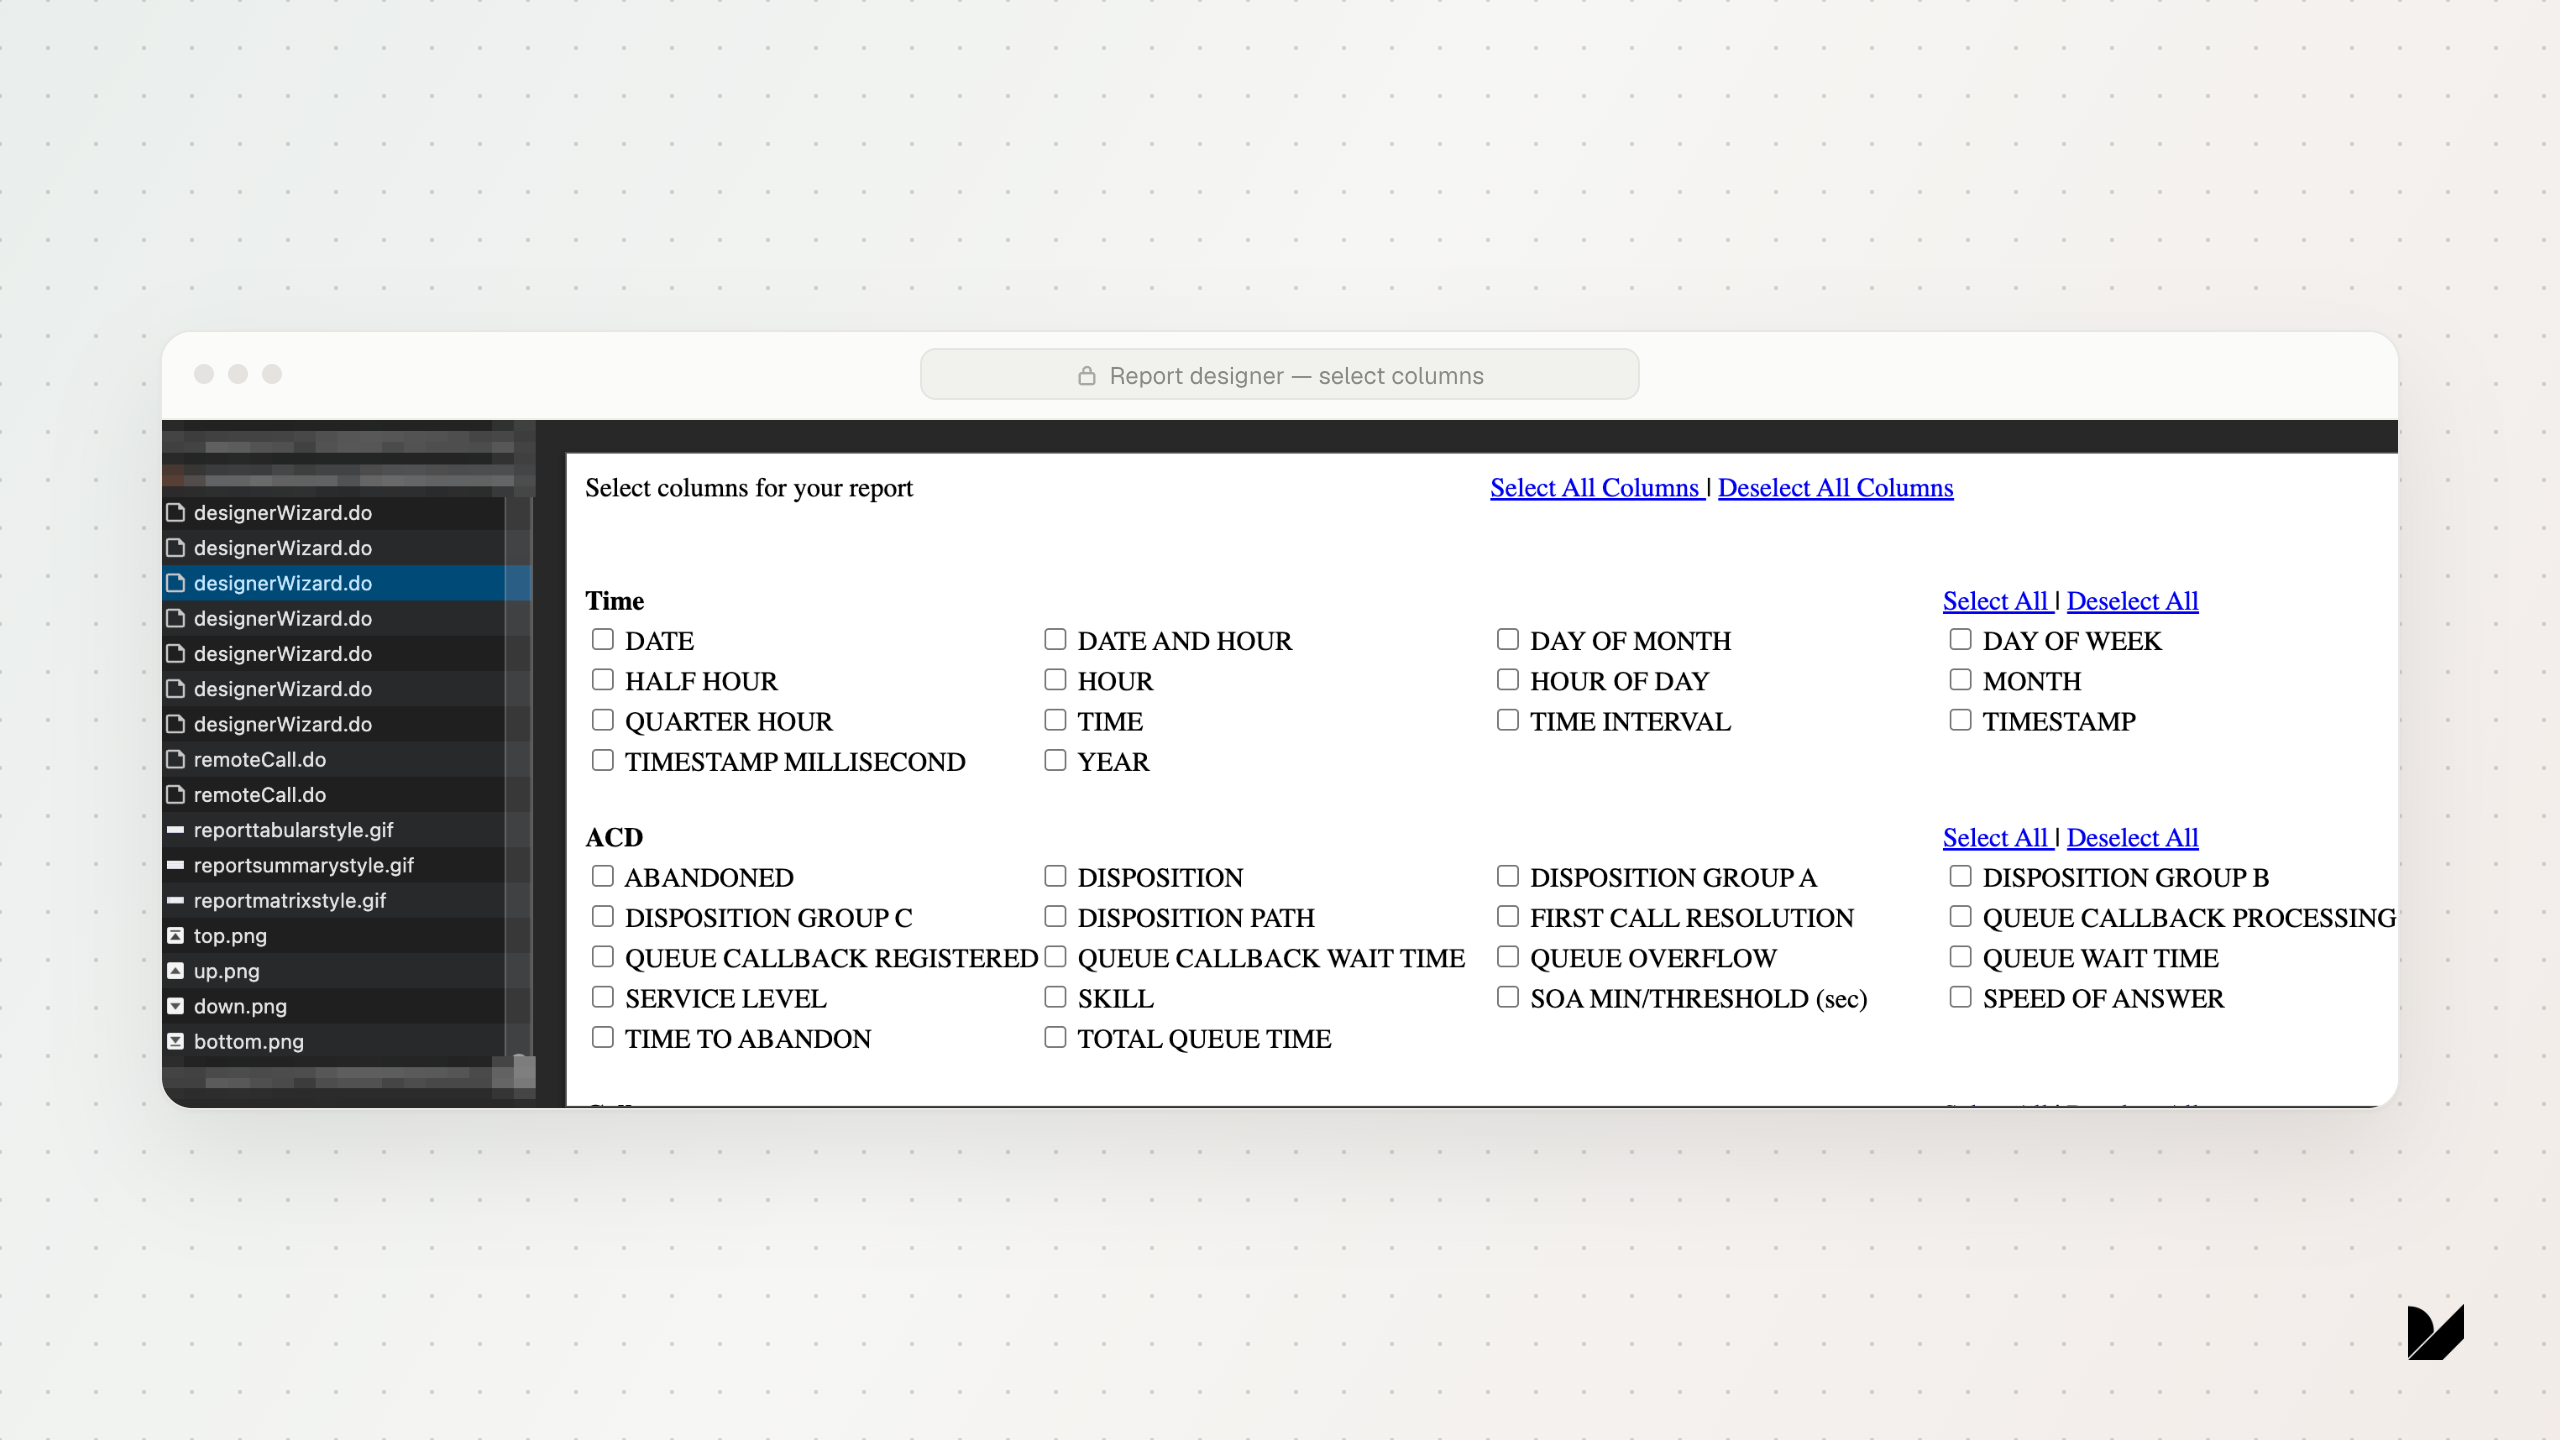This screenshot has width=2560, height=1440.
Task: Click file icon of highlighted designerWizard.do row
Action: (176, 583)
